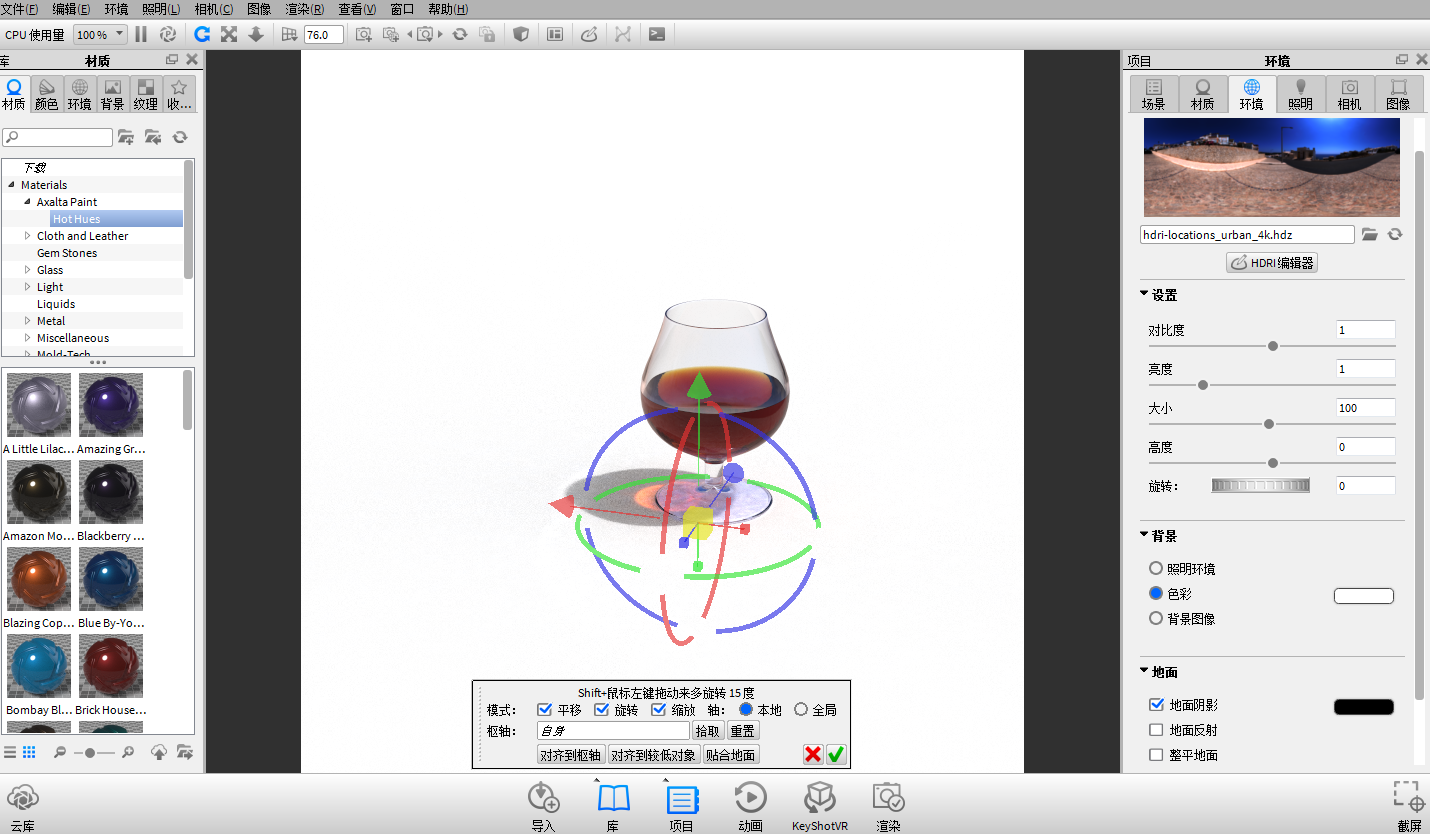Collapse the 设置 (settings) section

[x=1144, y=294]
